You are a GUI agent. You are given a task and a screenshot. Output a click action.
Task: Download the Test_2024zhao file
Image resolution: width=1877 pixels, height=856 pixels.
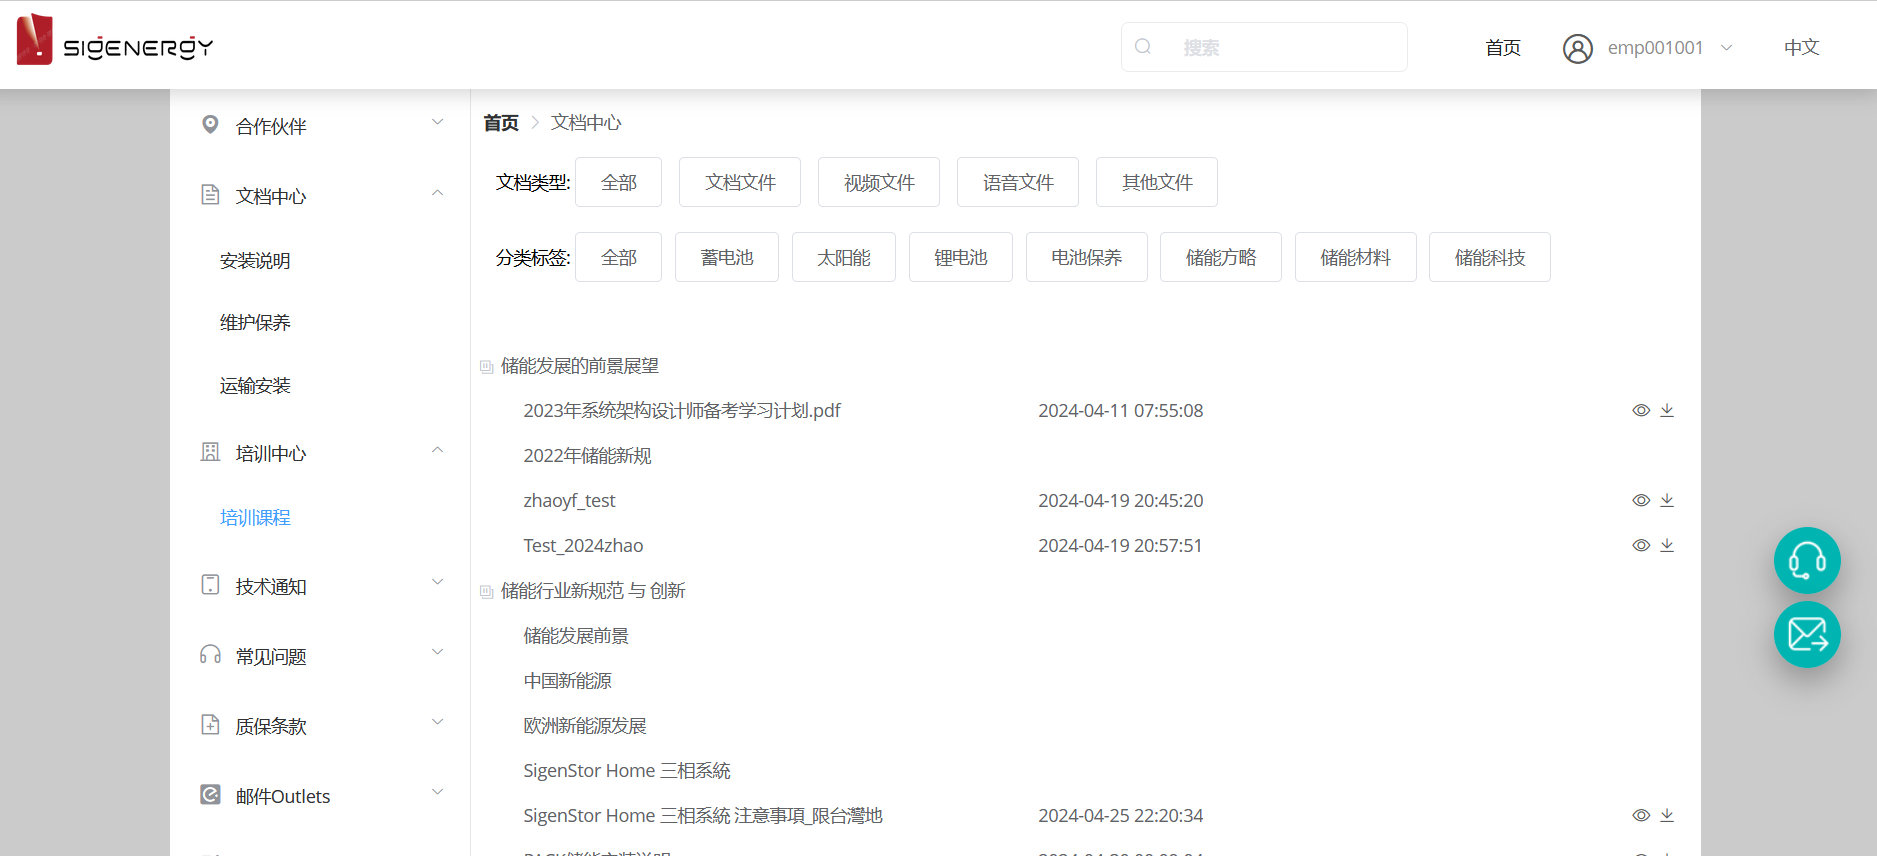point(1667,545)
